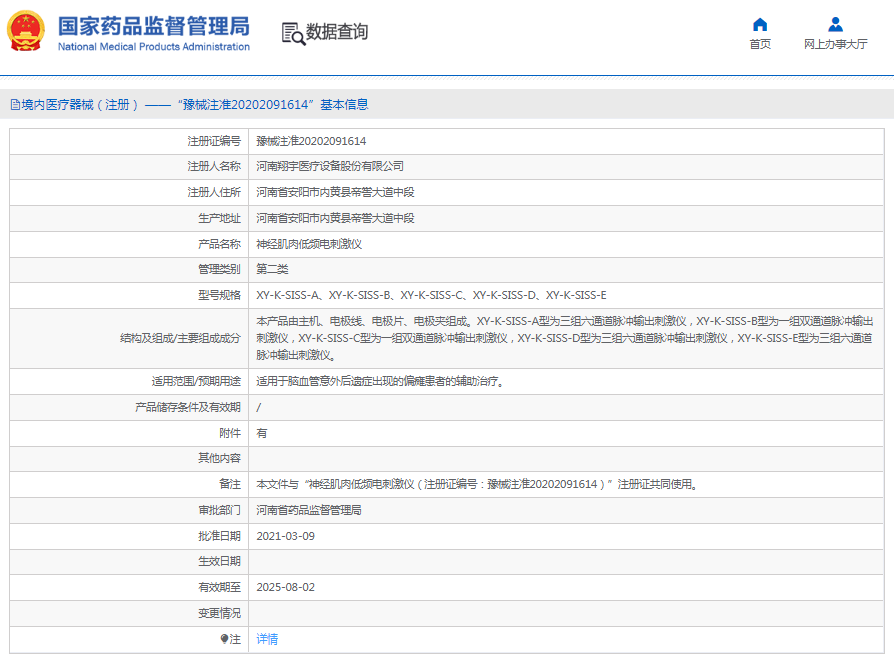Click approval date 2021-03-09

pos(286,536)
